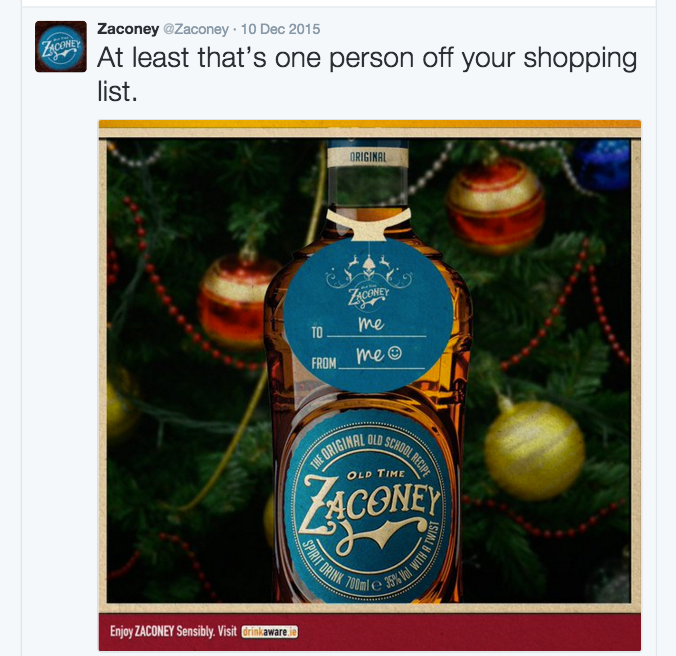The image size is (676, 656).
Task: Click the orange strip atop the image
Action: tap(369, 124)
